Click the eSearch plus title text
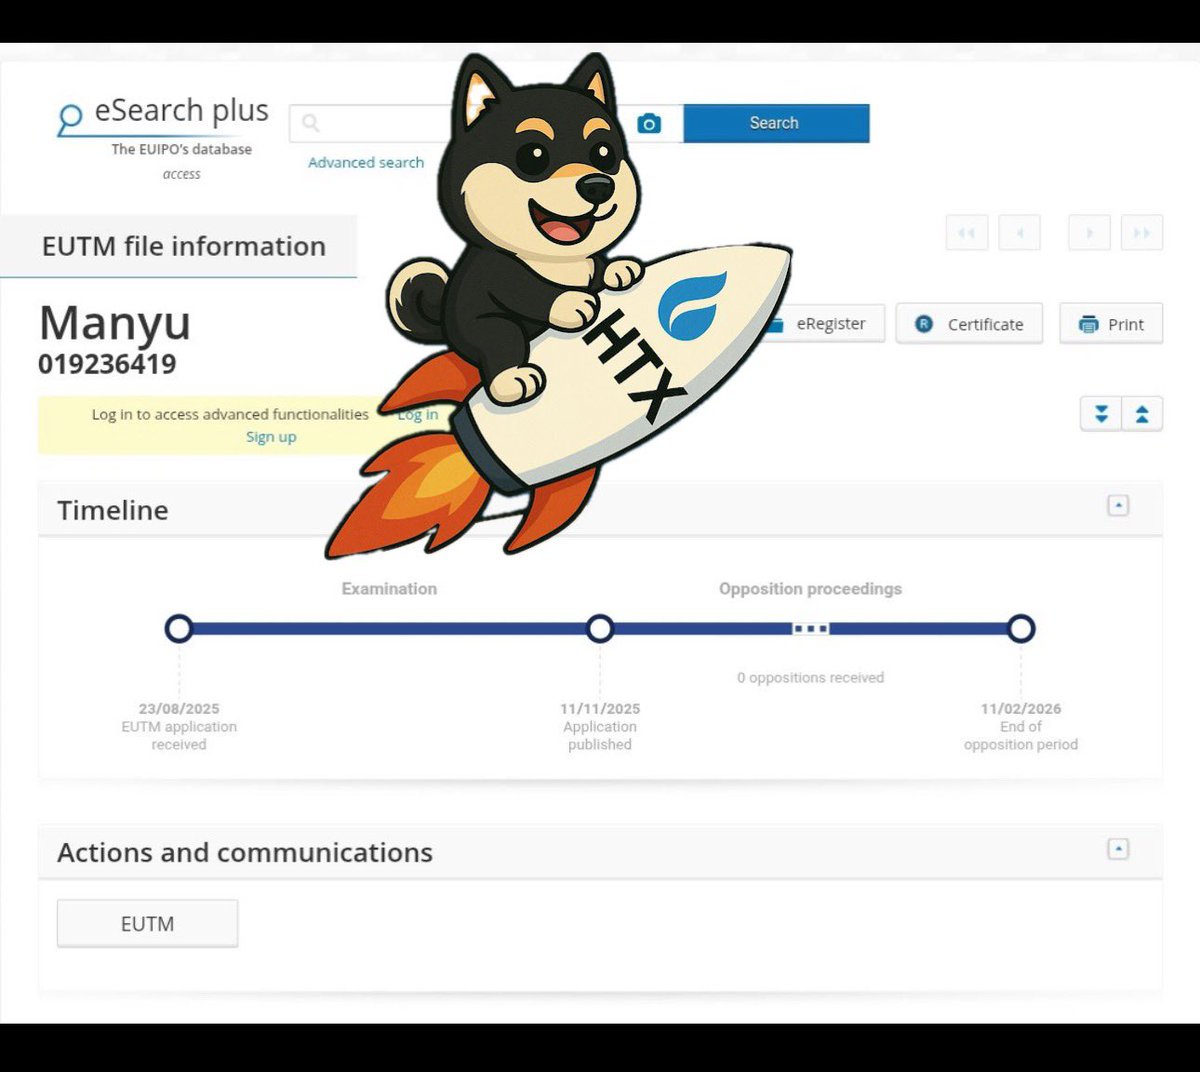 pos(182,110)
